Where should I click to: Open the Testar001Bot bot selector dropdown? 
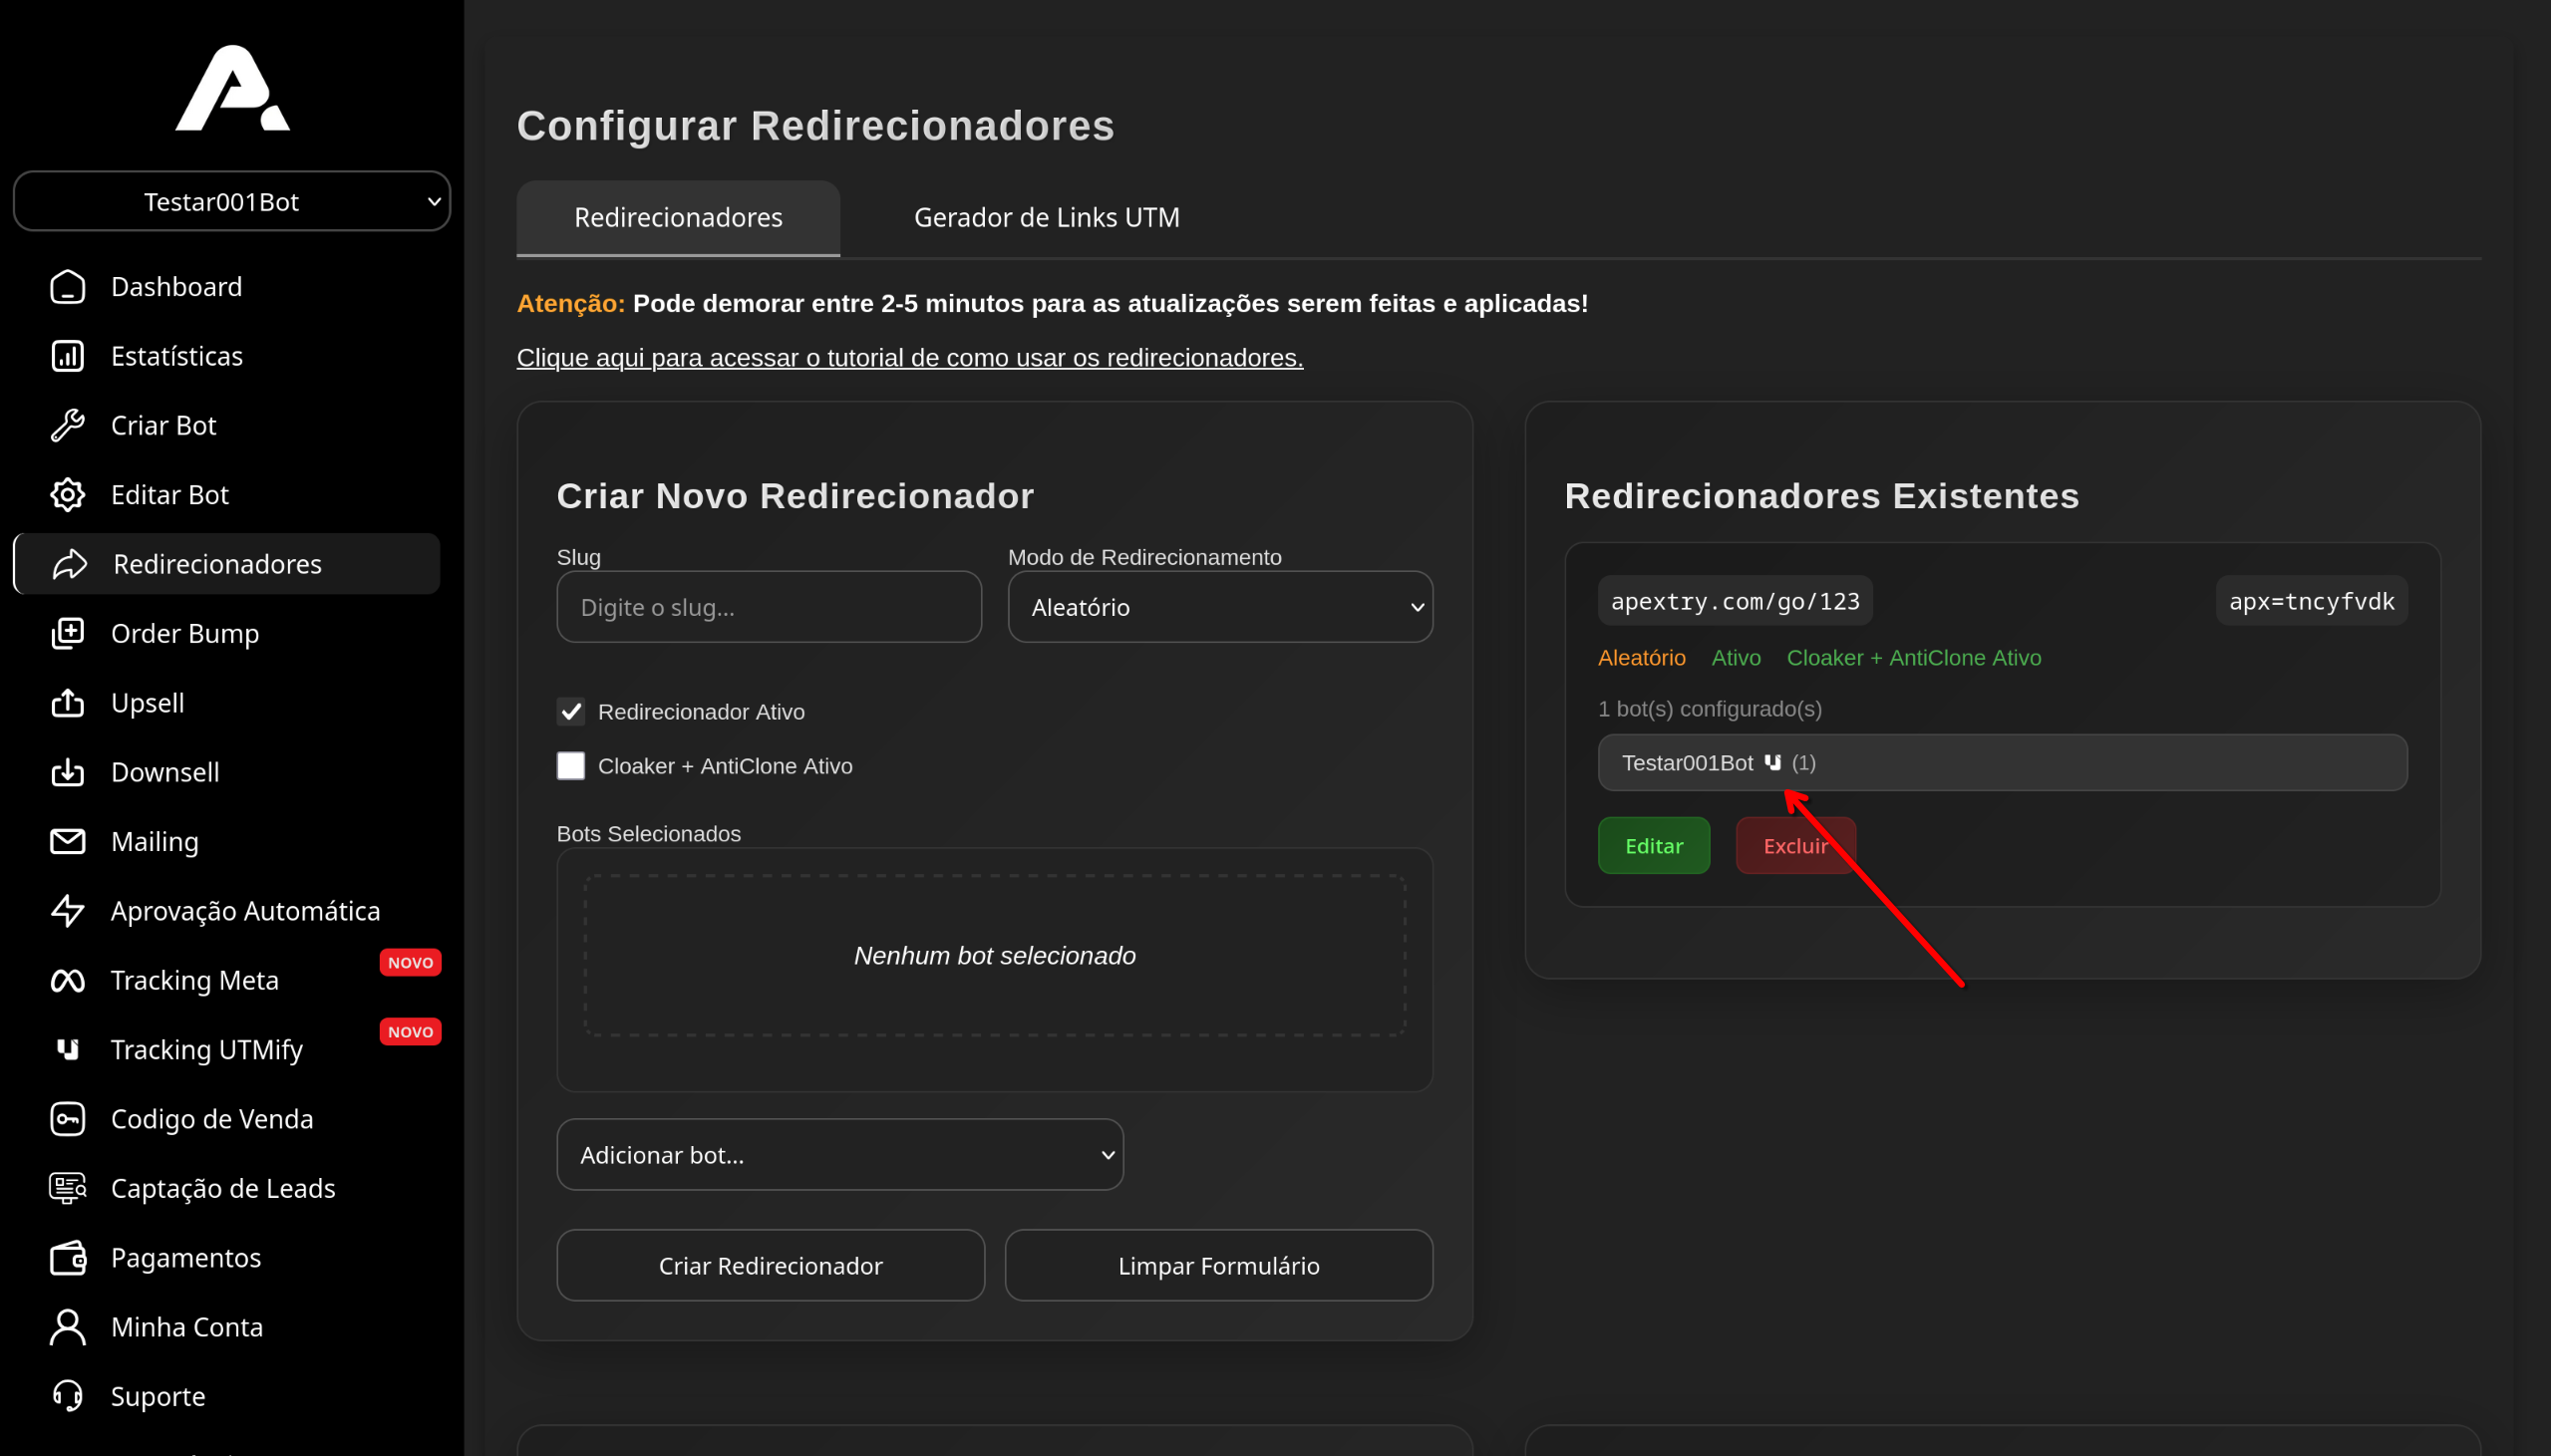click(x=232, y=201)
